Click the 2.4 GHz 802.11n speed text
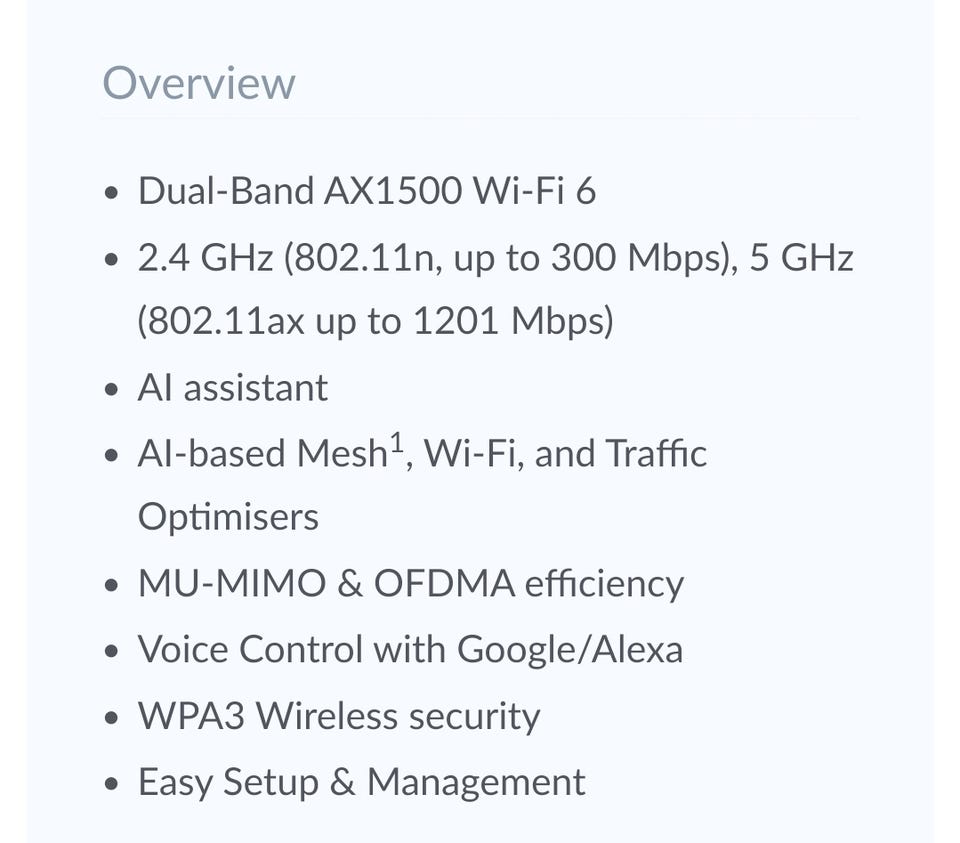 (438, 257)
